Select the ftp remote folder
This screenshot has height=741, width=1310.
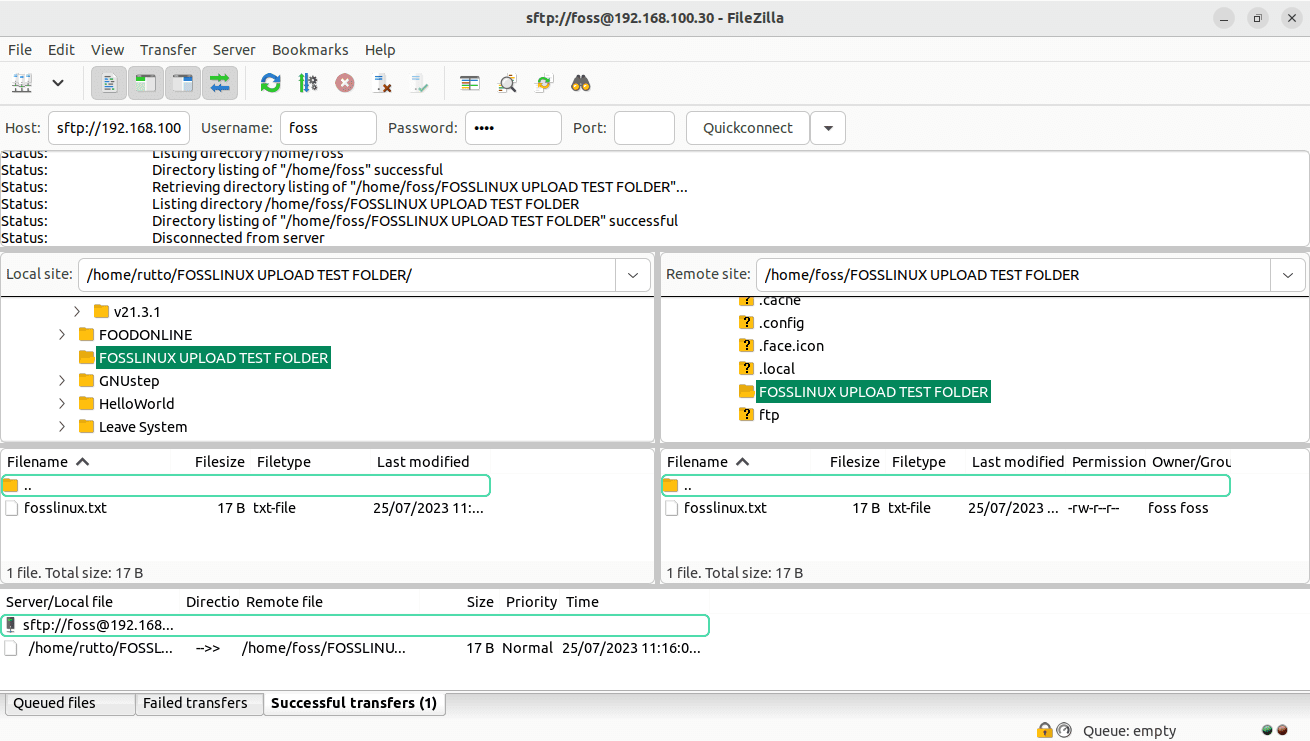769,415
